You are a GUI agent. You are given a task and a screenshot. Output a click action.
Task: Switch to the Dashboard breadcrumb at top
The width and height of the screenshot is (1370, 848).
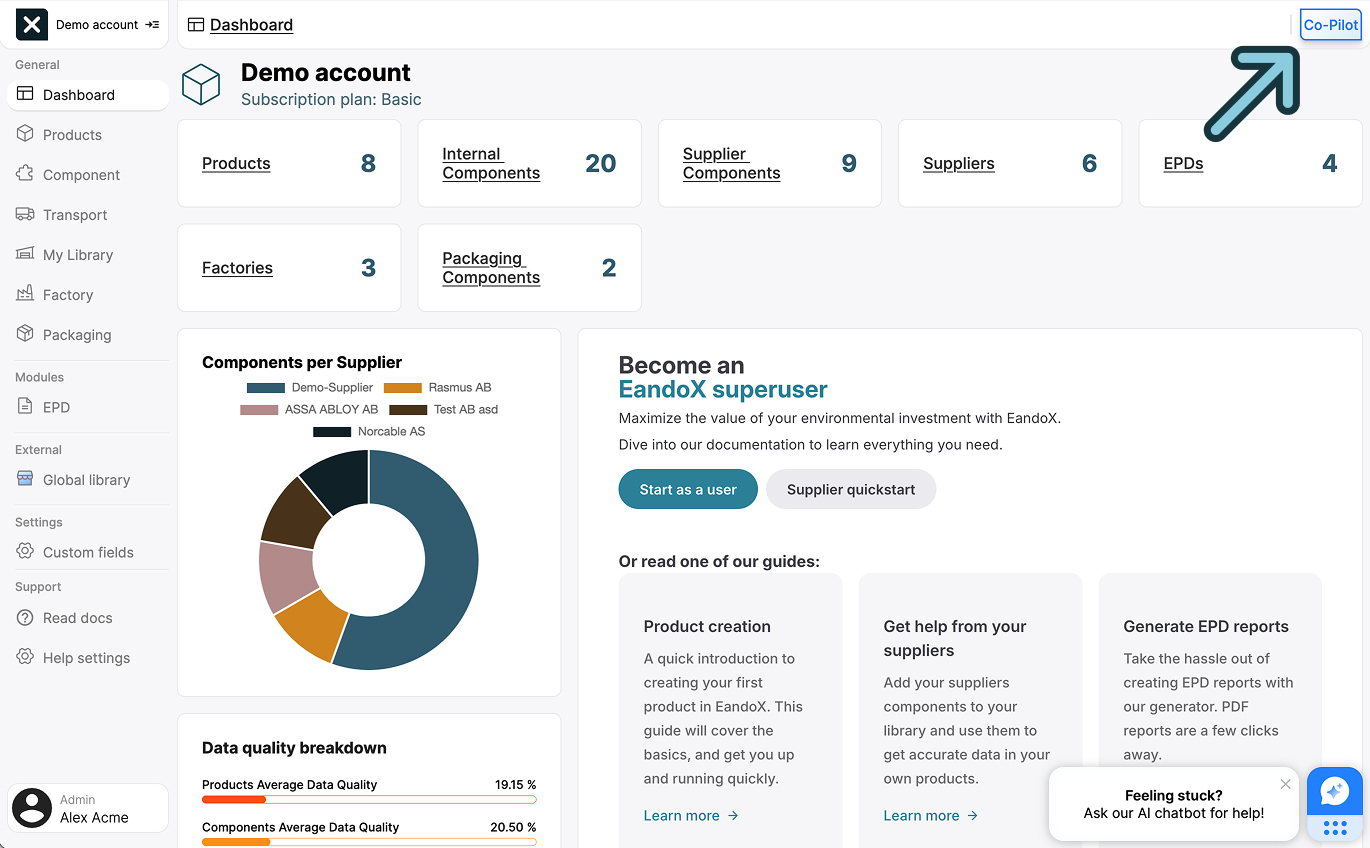(250, 24)
